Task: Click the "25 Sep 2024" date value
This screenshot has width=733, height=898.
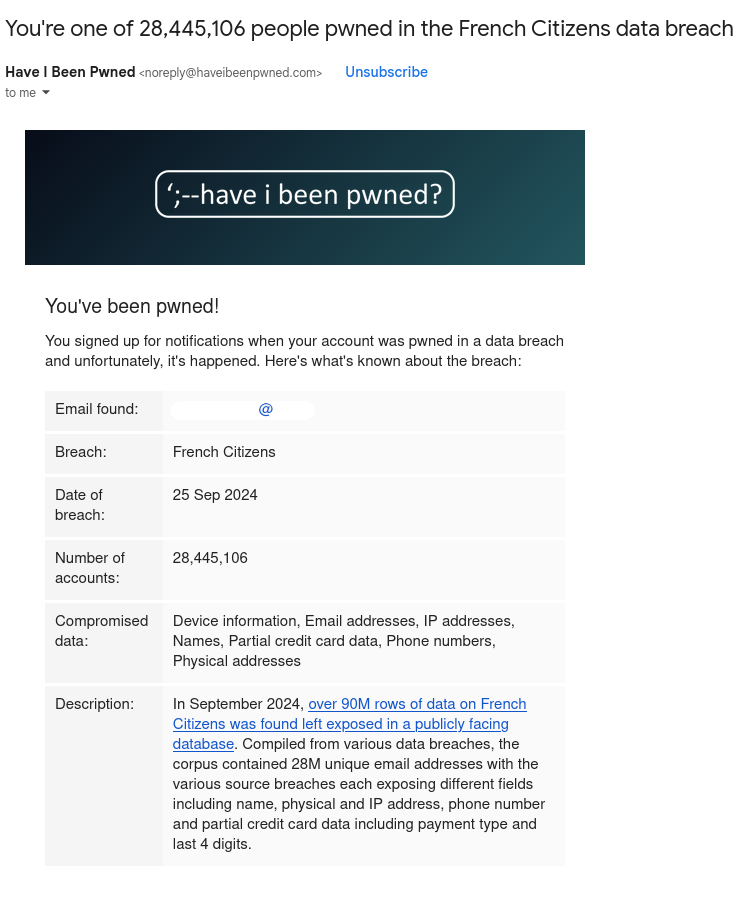Action: pyautogui.click(x=215, y=495)
